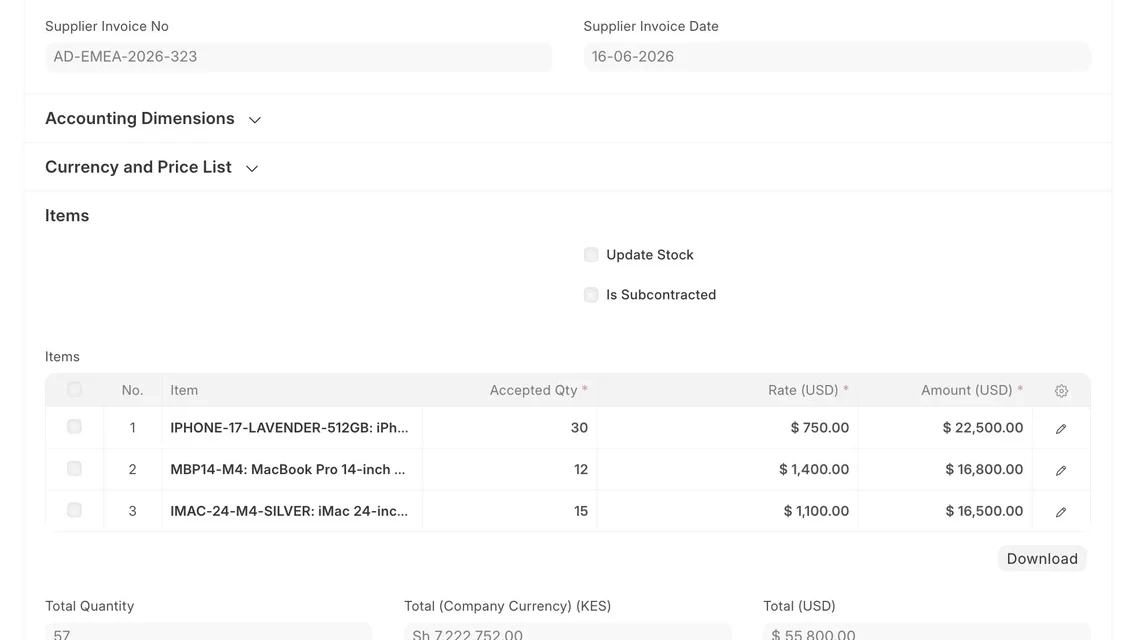Expand the Accounting Dimensions section
1130x640 pixels.
(153, 119)
